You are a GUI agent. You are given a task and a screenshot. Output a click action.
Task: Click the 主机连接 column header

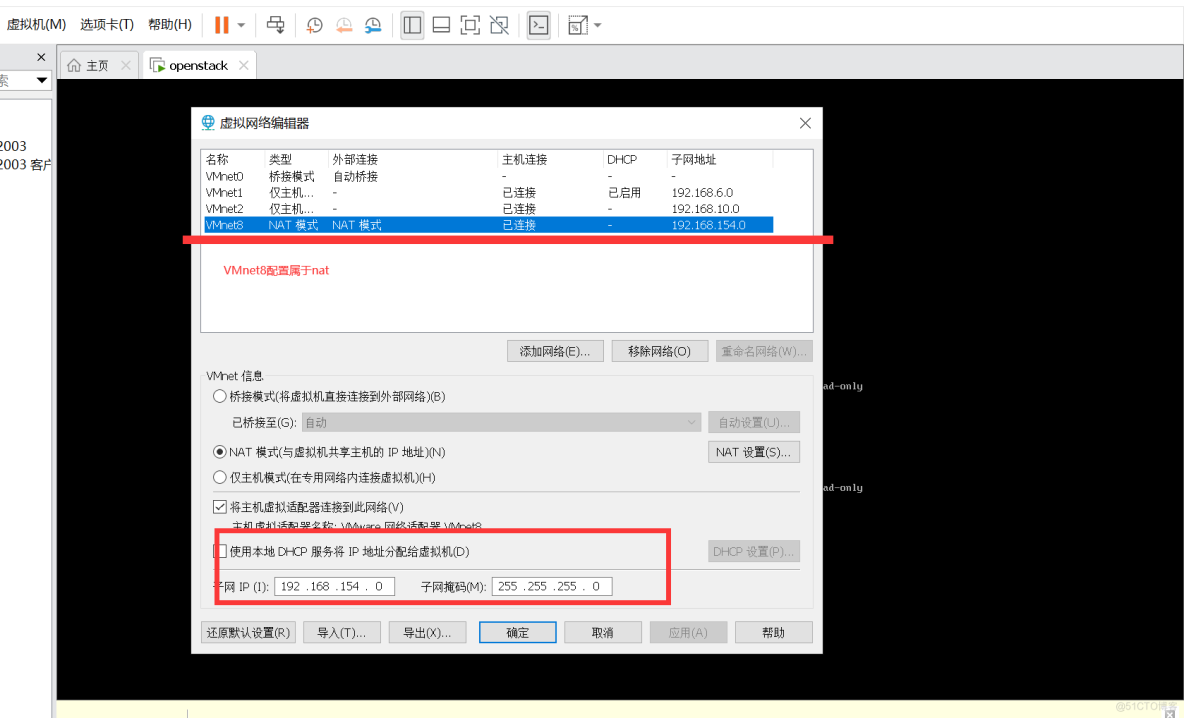pos(550,159)
